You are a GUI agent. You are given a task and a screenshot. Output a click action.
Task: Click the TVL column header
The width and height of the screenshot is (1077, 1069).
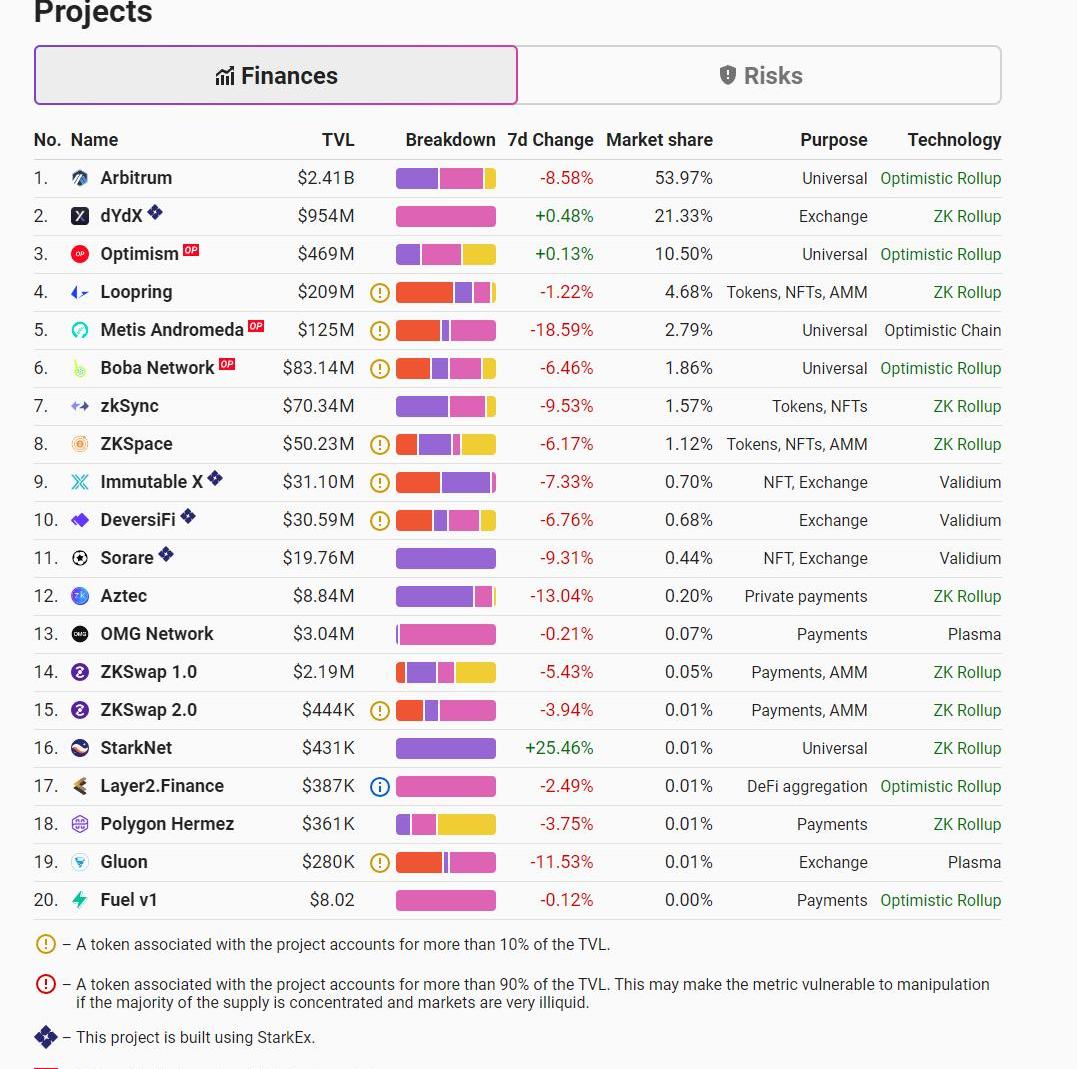tap(338, 140)
